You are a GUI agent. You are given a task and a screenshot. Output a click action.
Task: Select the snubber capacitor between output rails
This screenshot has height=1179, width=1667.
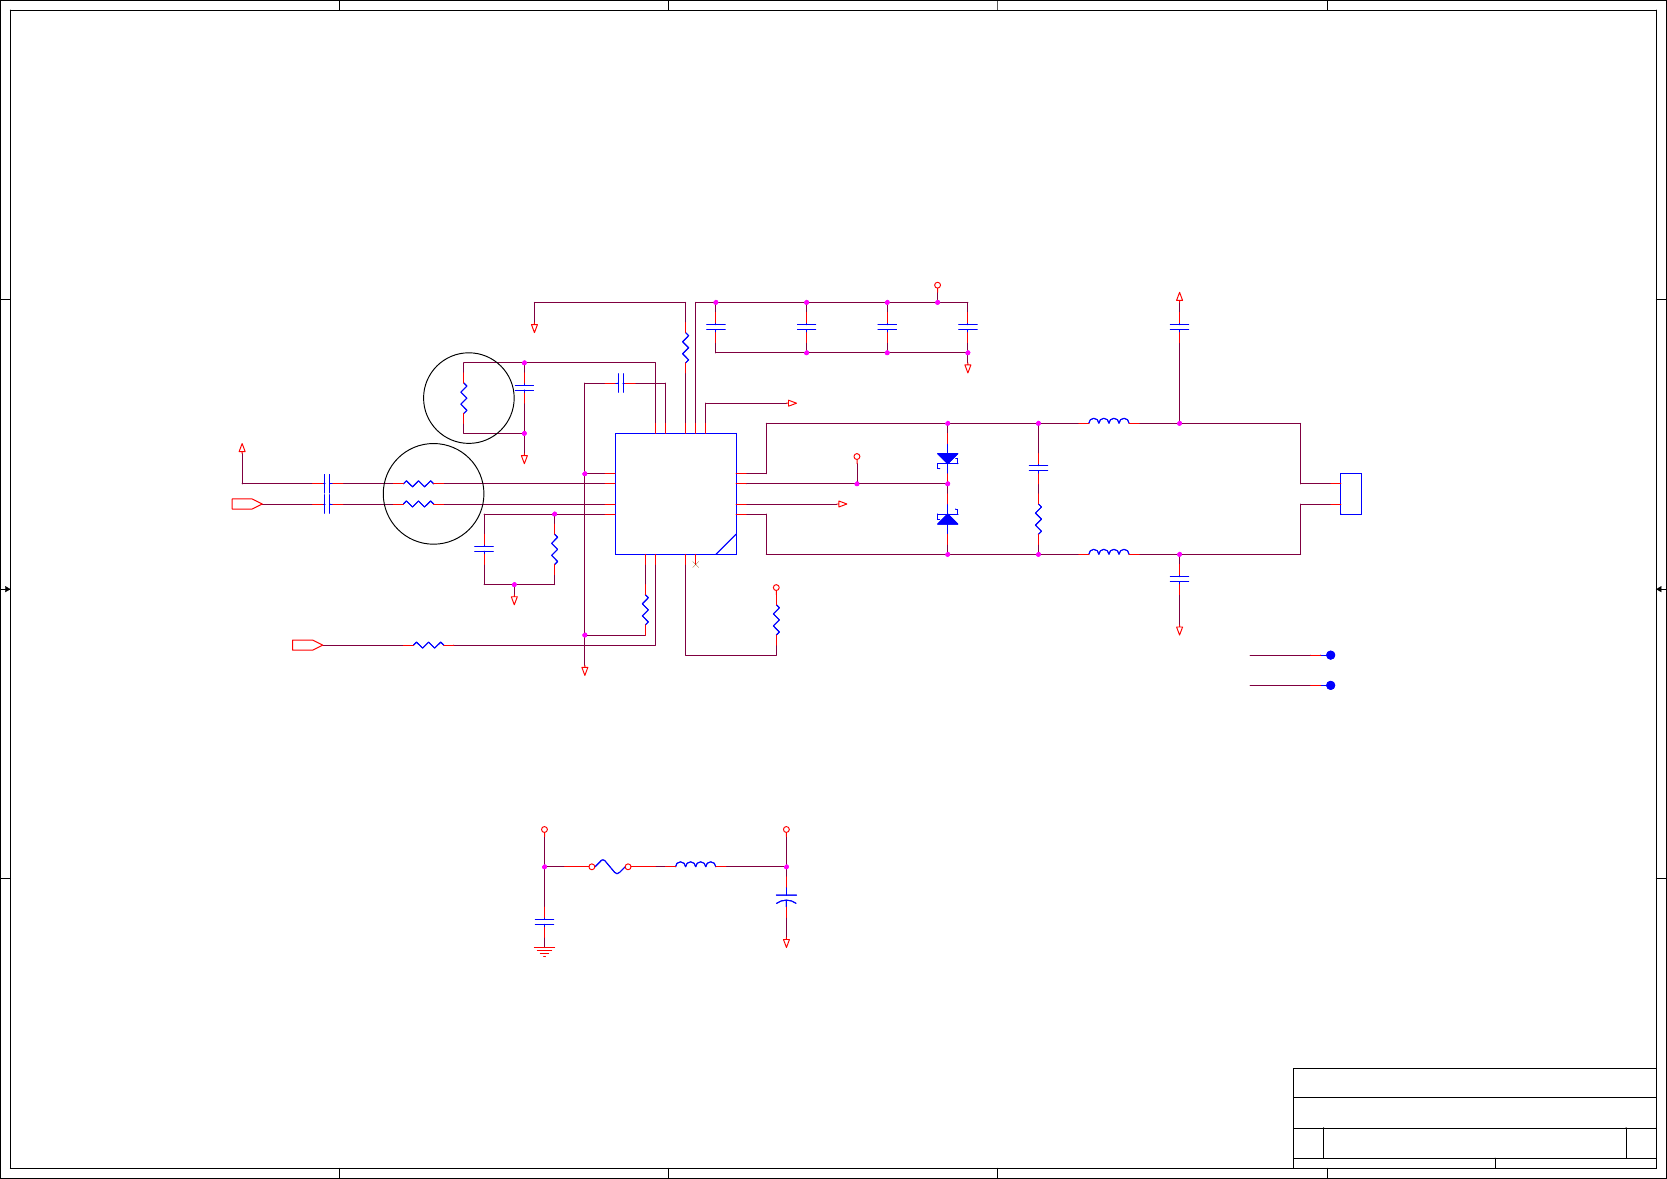[x=1038, y=467]
